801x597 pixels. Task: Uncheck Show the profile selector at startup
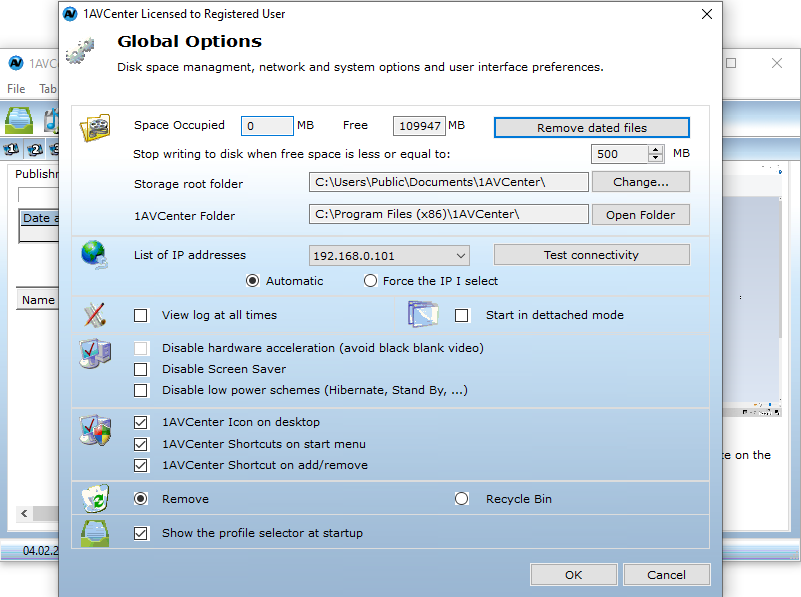140,533
